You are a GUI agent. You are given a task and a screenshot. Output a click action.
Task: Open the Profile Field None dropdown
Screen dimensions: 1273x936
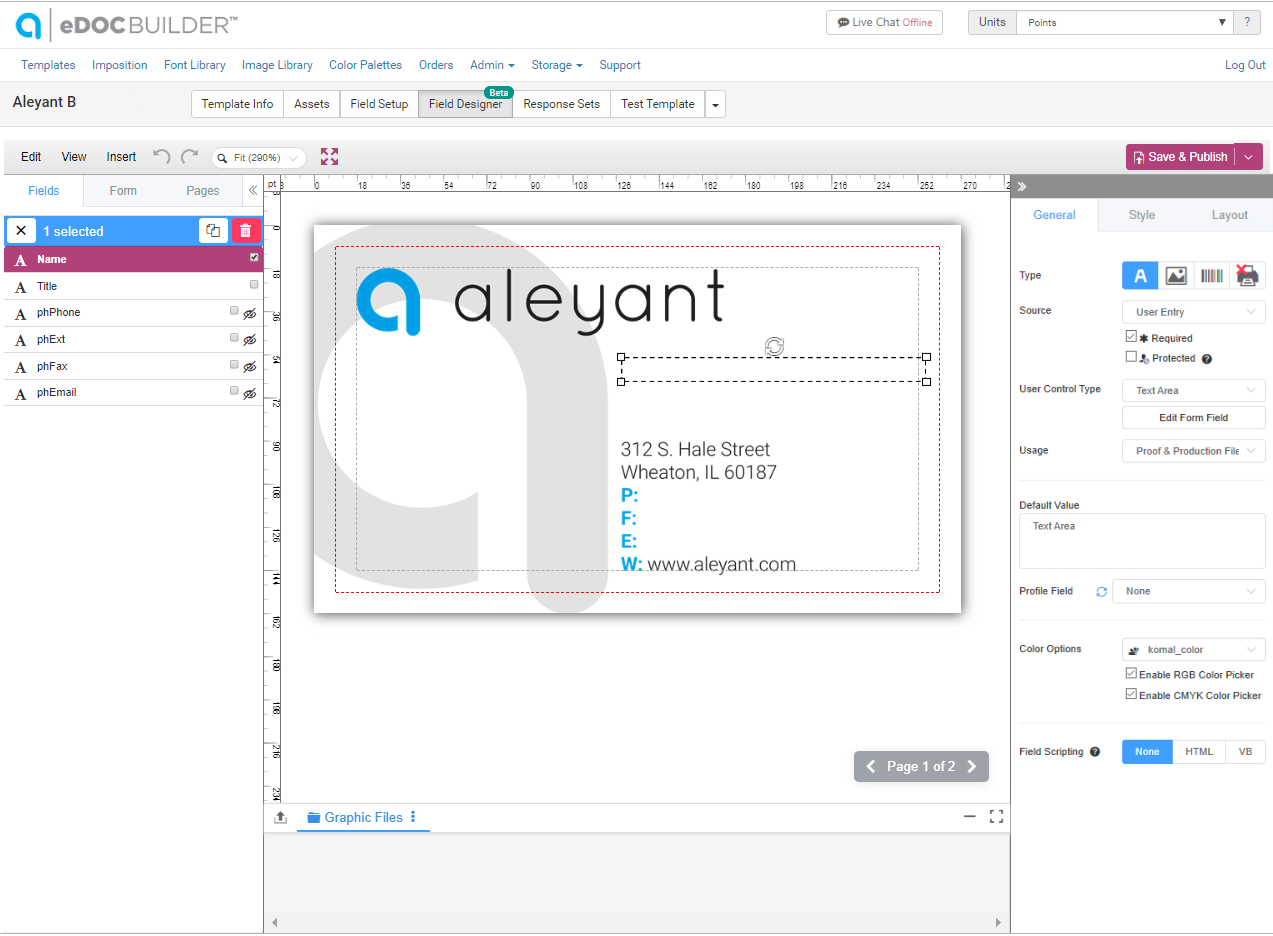[x=1189, y=591]
